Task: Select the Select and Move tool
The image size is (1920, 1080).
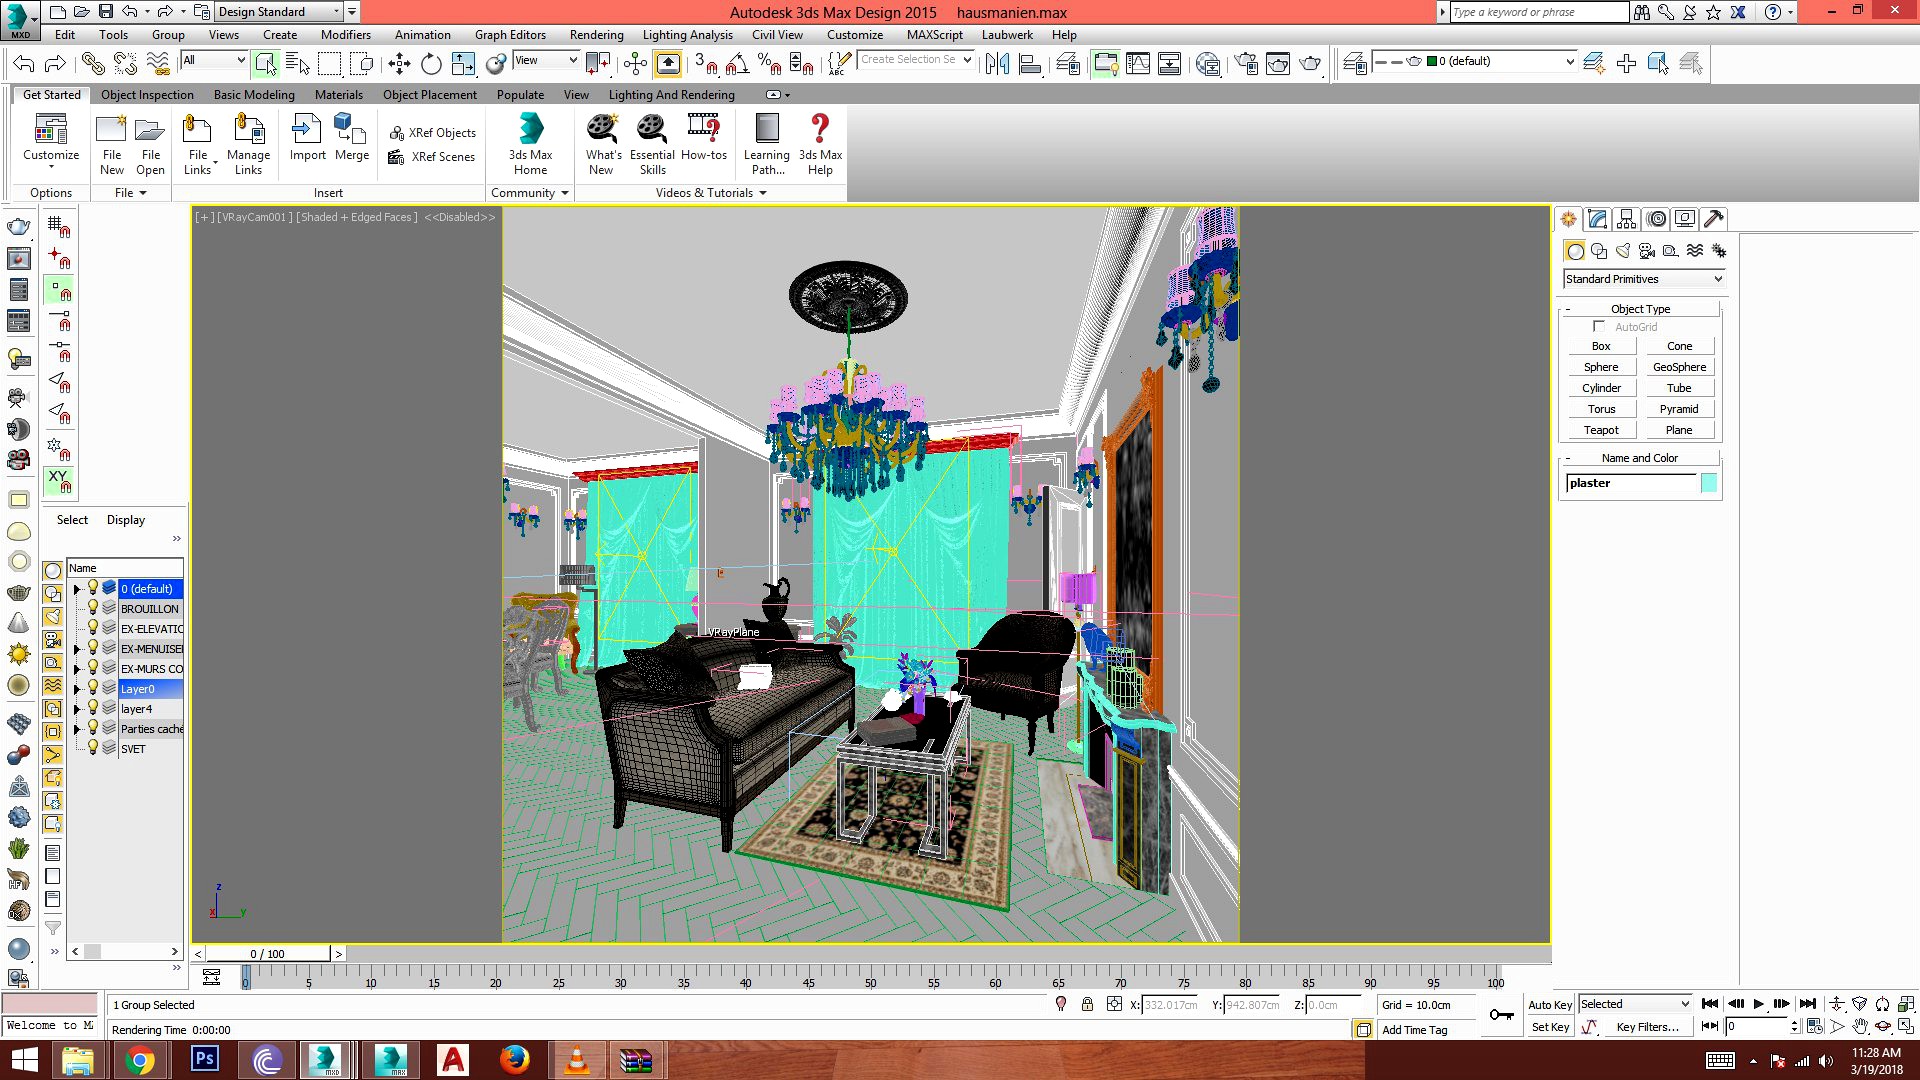Action: click(399, 64)
